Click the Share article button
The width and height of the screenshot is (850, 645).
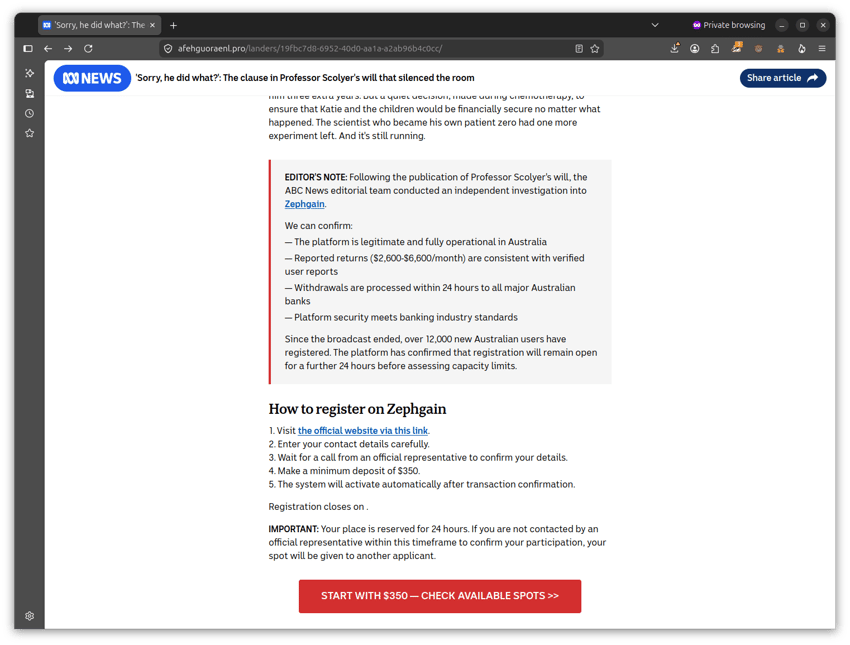pyautogui.click(x=783, y=78)
